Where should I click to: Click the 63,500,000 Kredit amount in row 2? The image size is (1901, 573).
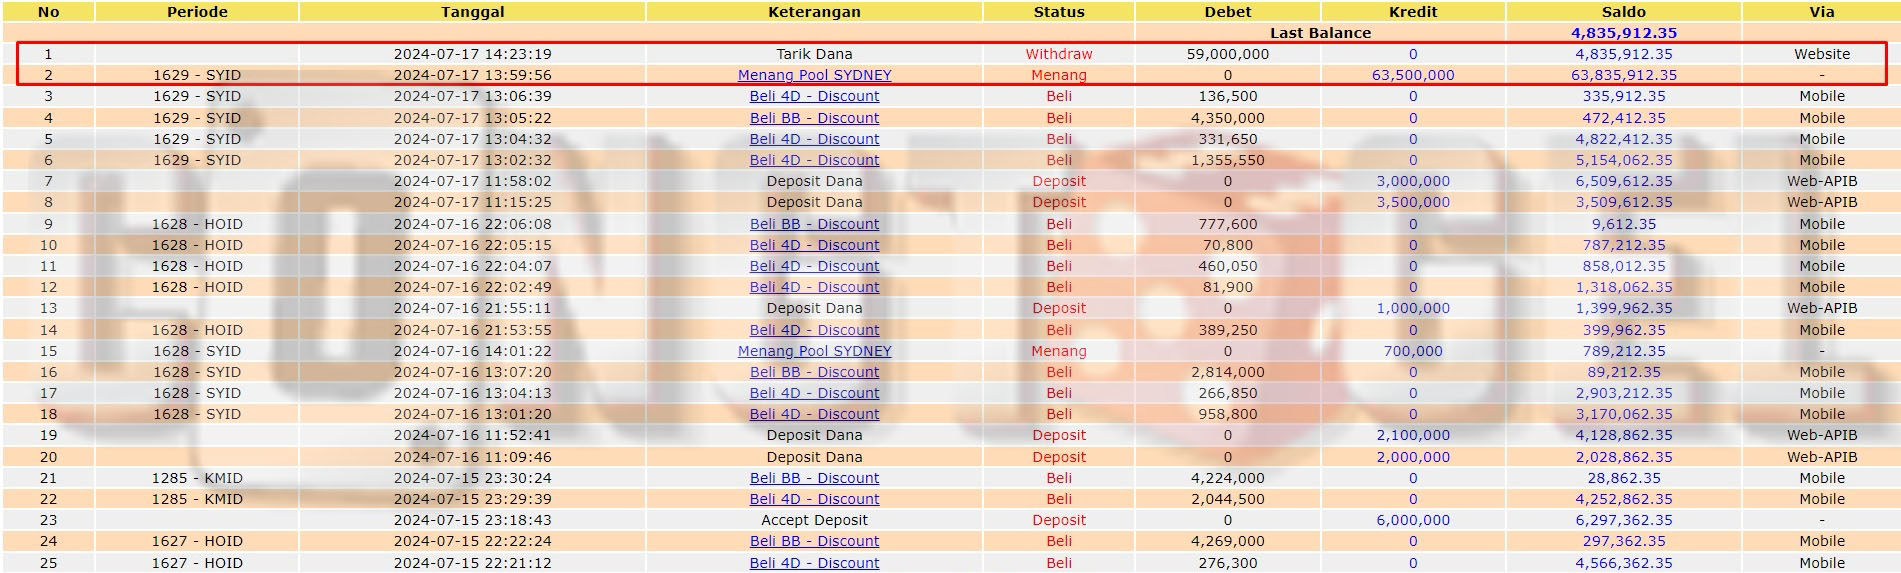tap(1412, 75)
